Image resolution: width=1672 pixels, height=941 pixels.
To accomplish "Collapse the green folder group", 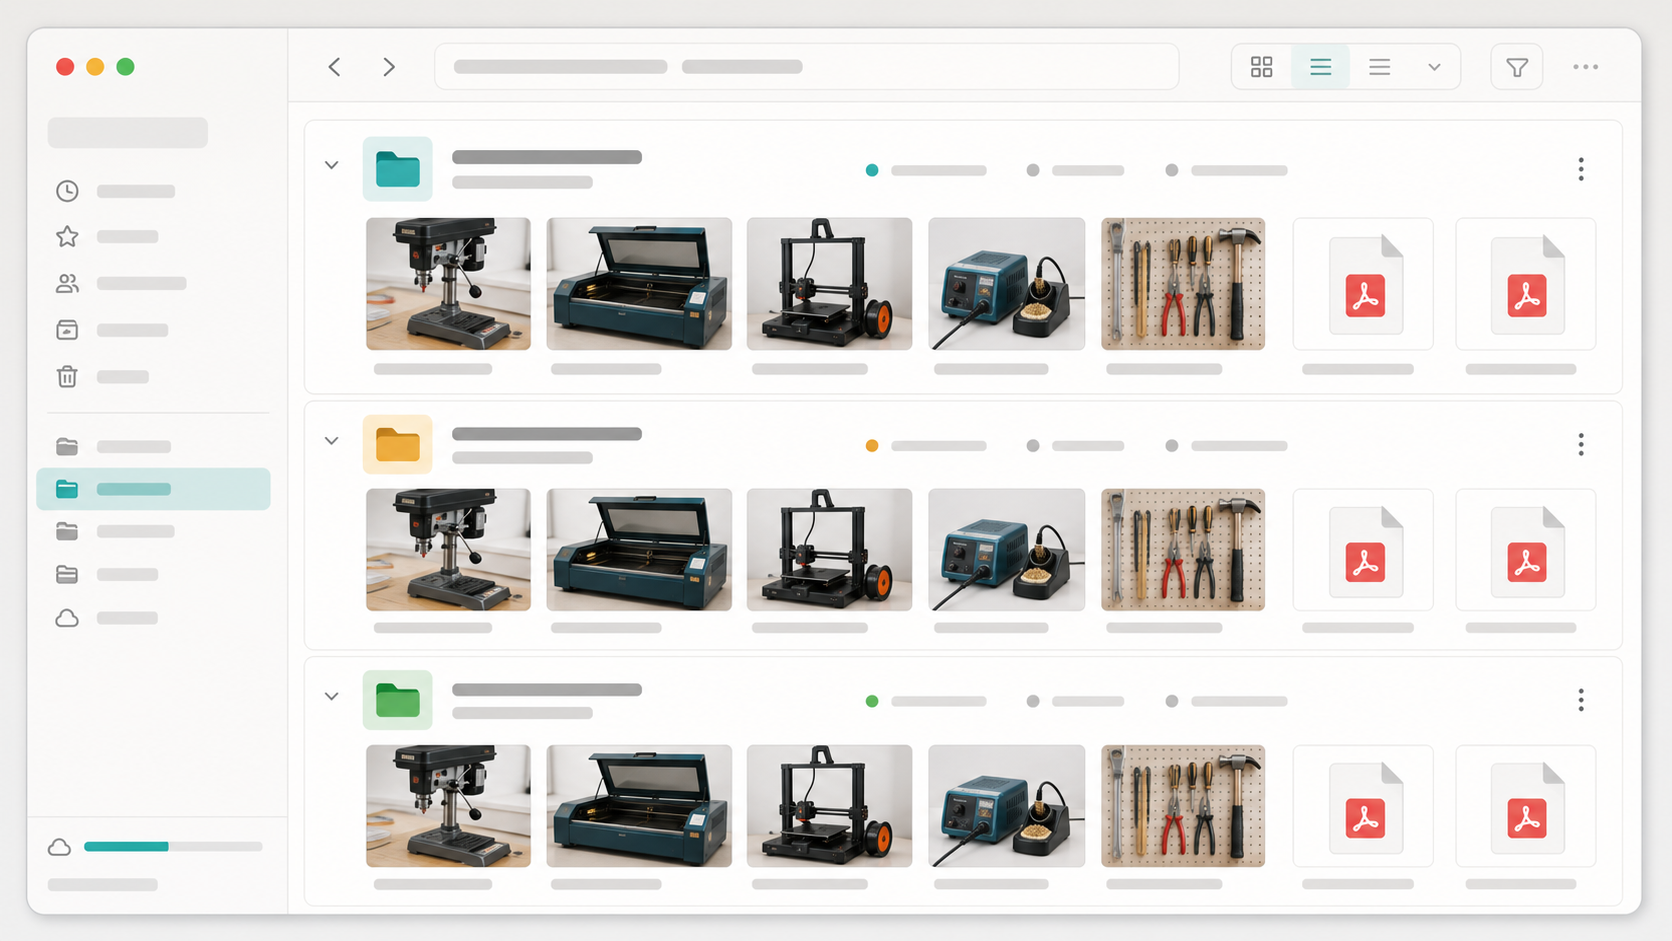I will coord(332,696).
